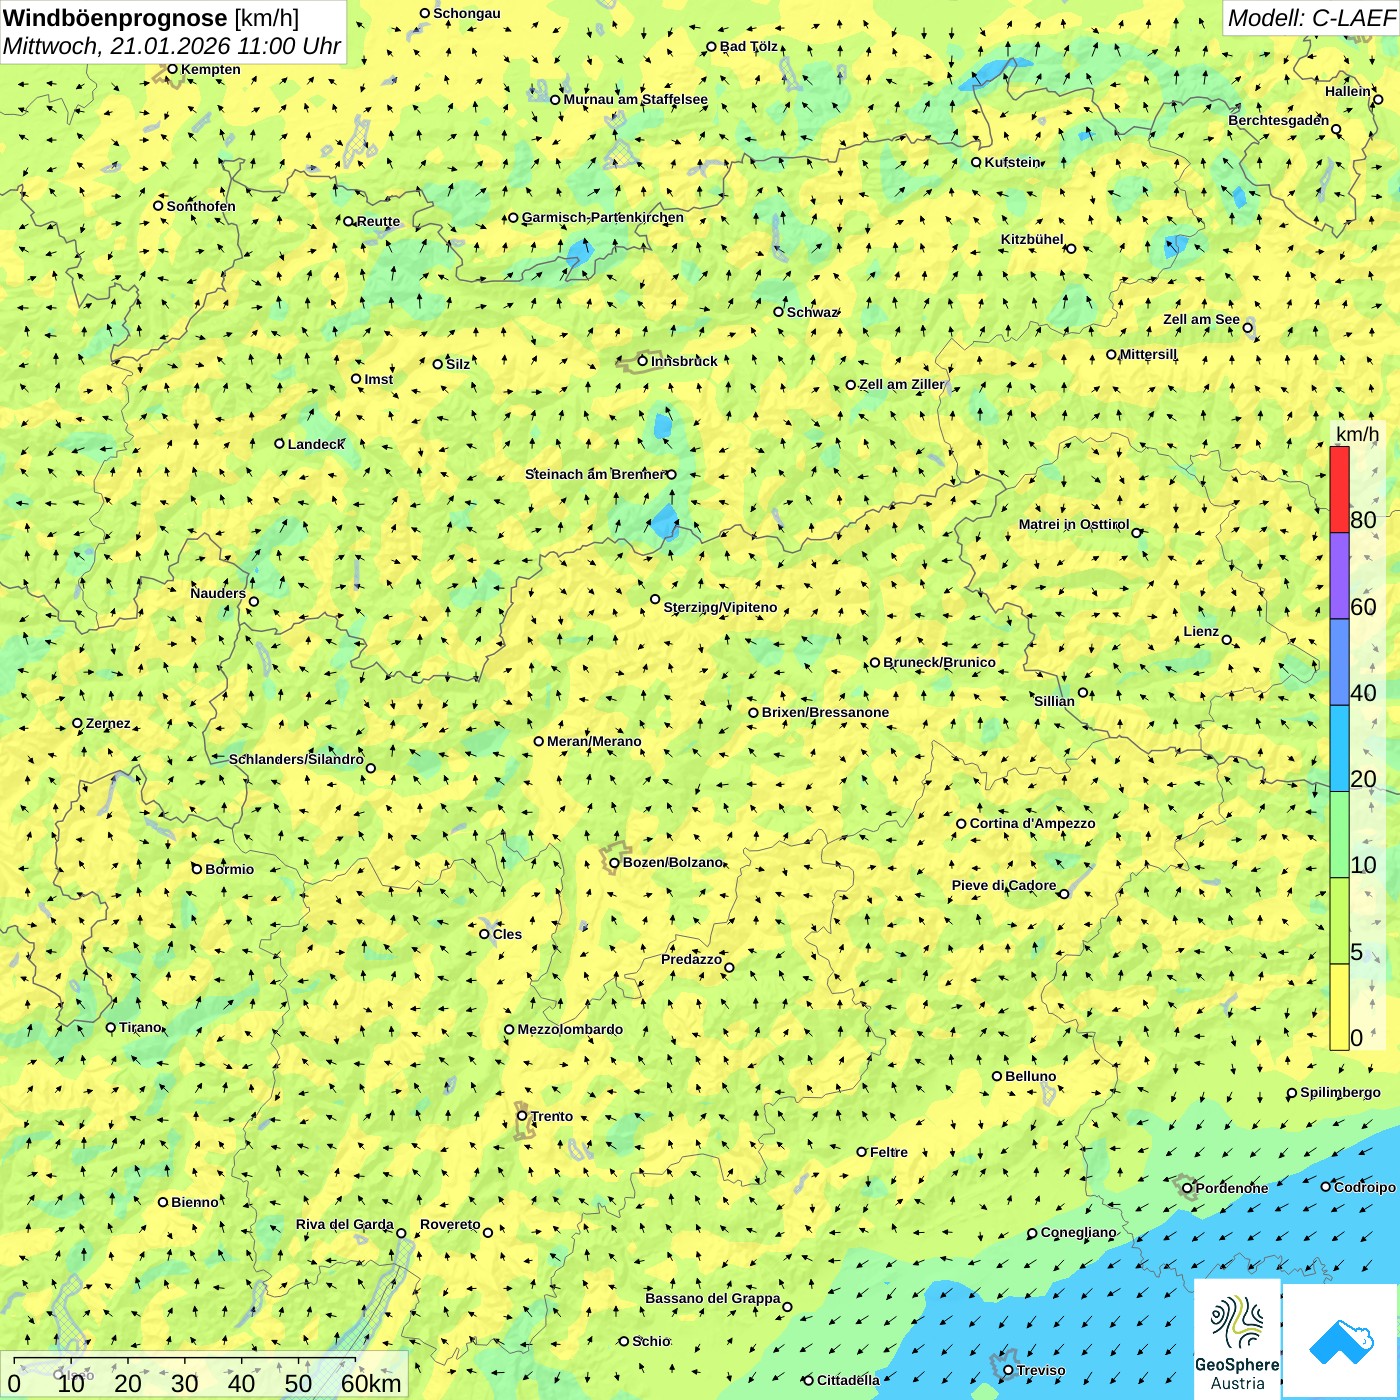Click the Trento city marker
This screenshot has height=1400, width=1400.
click(522, 1116)
